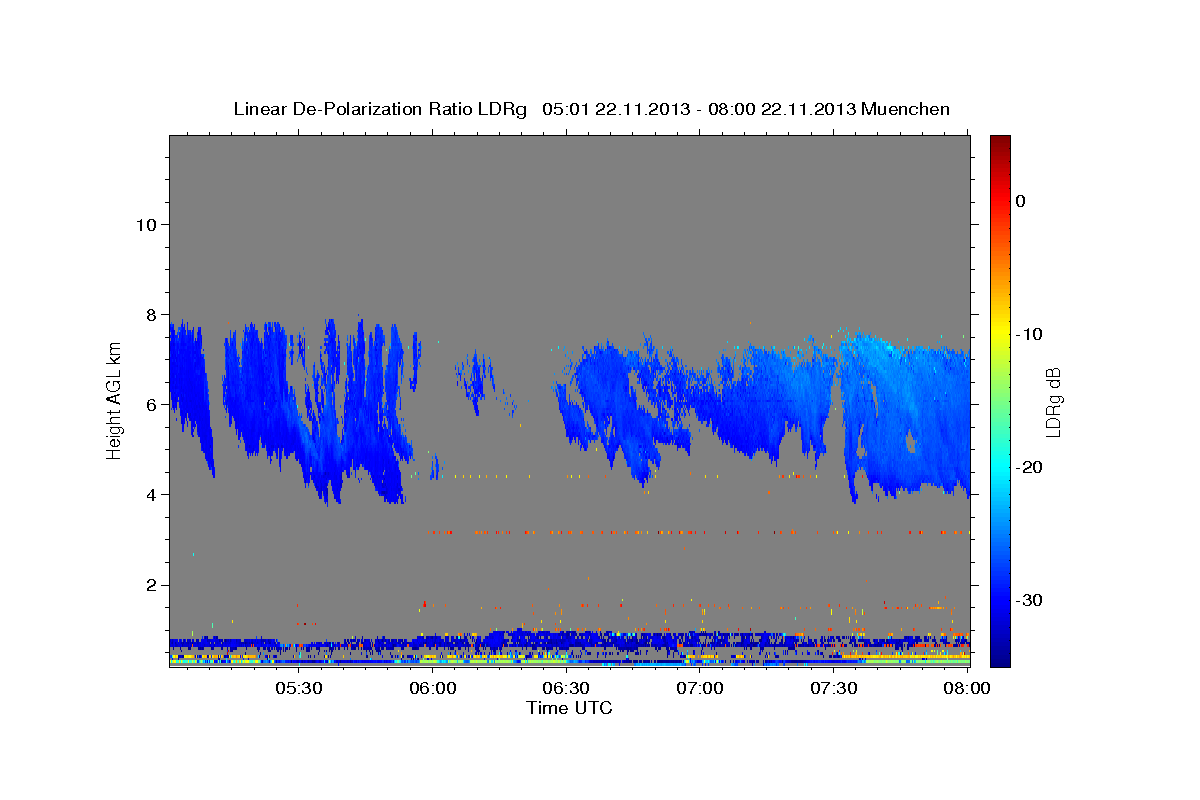Image resolution: width=1200 pixels, height=800 pixels.
Task: Click the '06:30' time tick label
Action: 566,688
